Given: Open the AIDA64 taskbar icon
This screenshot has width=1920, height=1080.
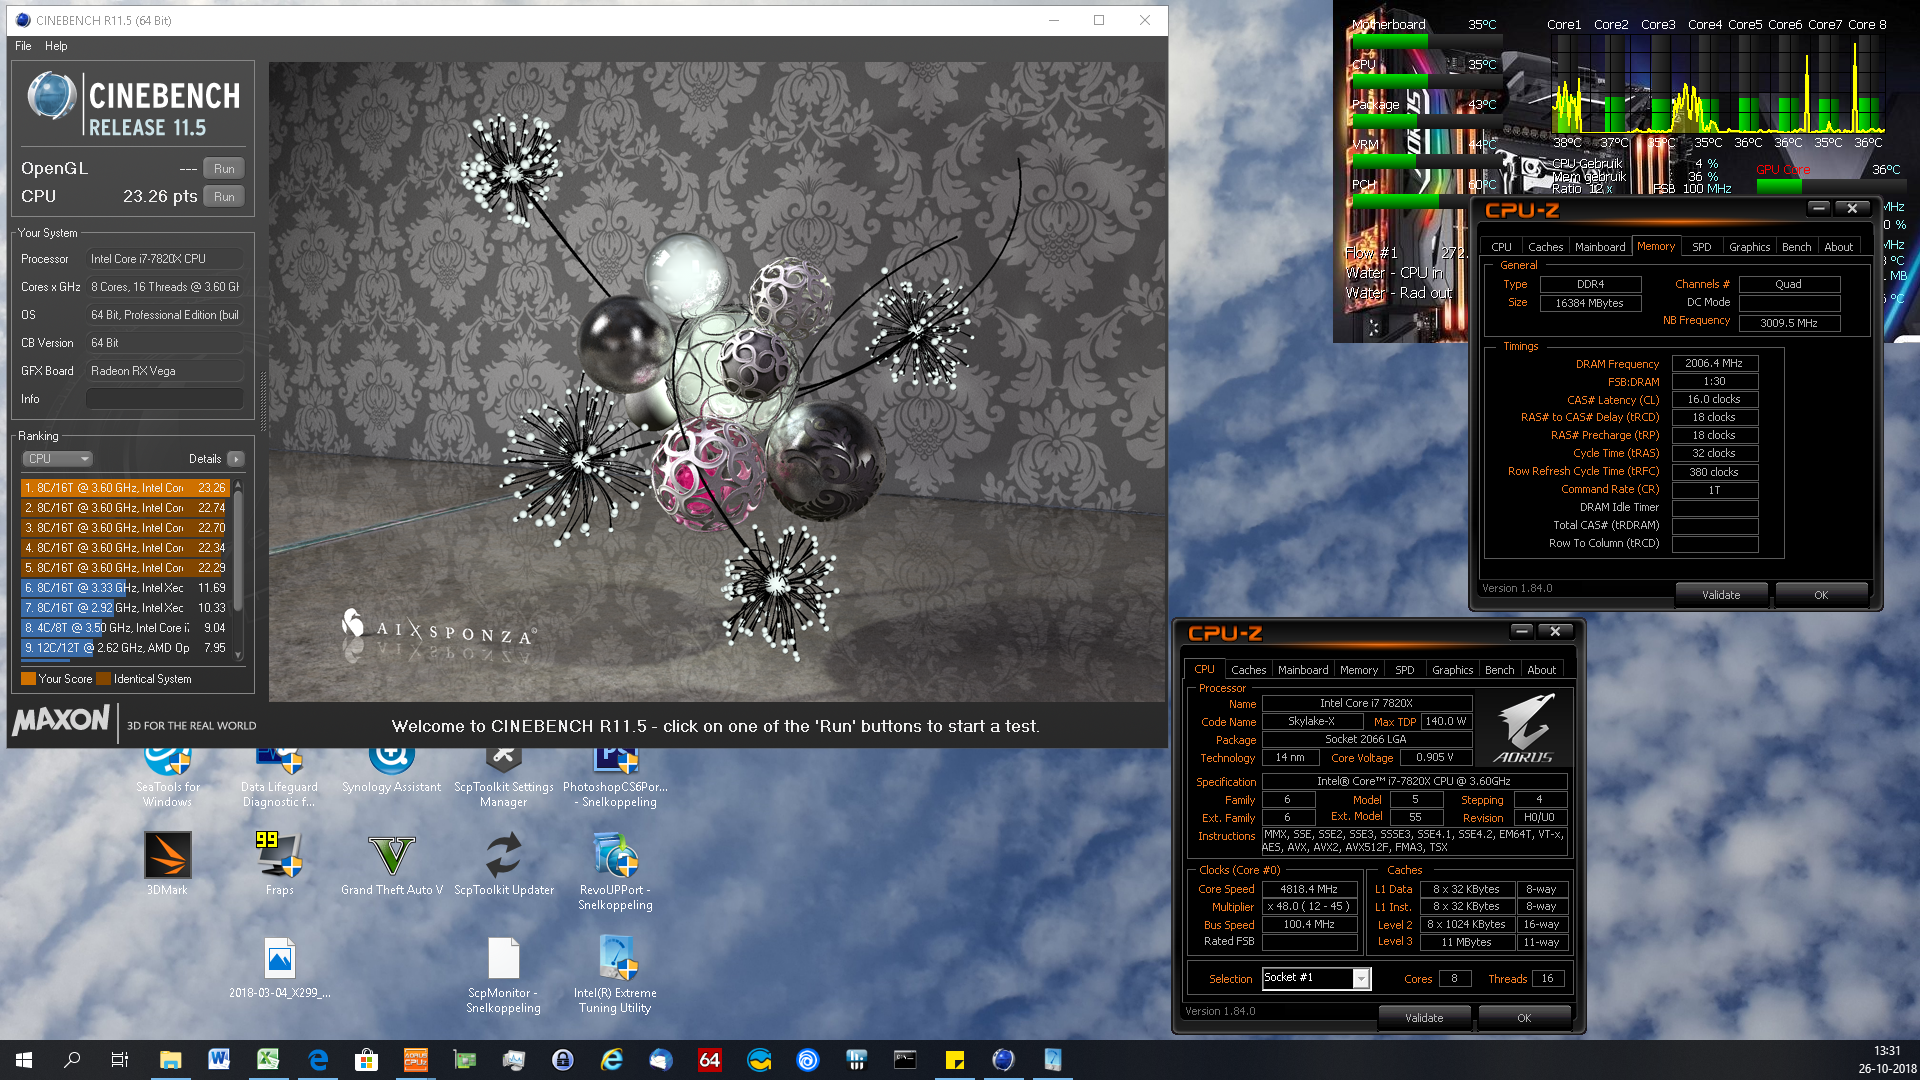Looking at the screenshot, I should 709,1060.
